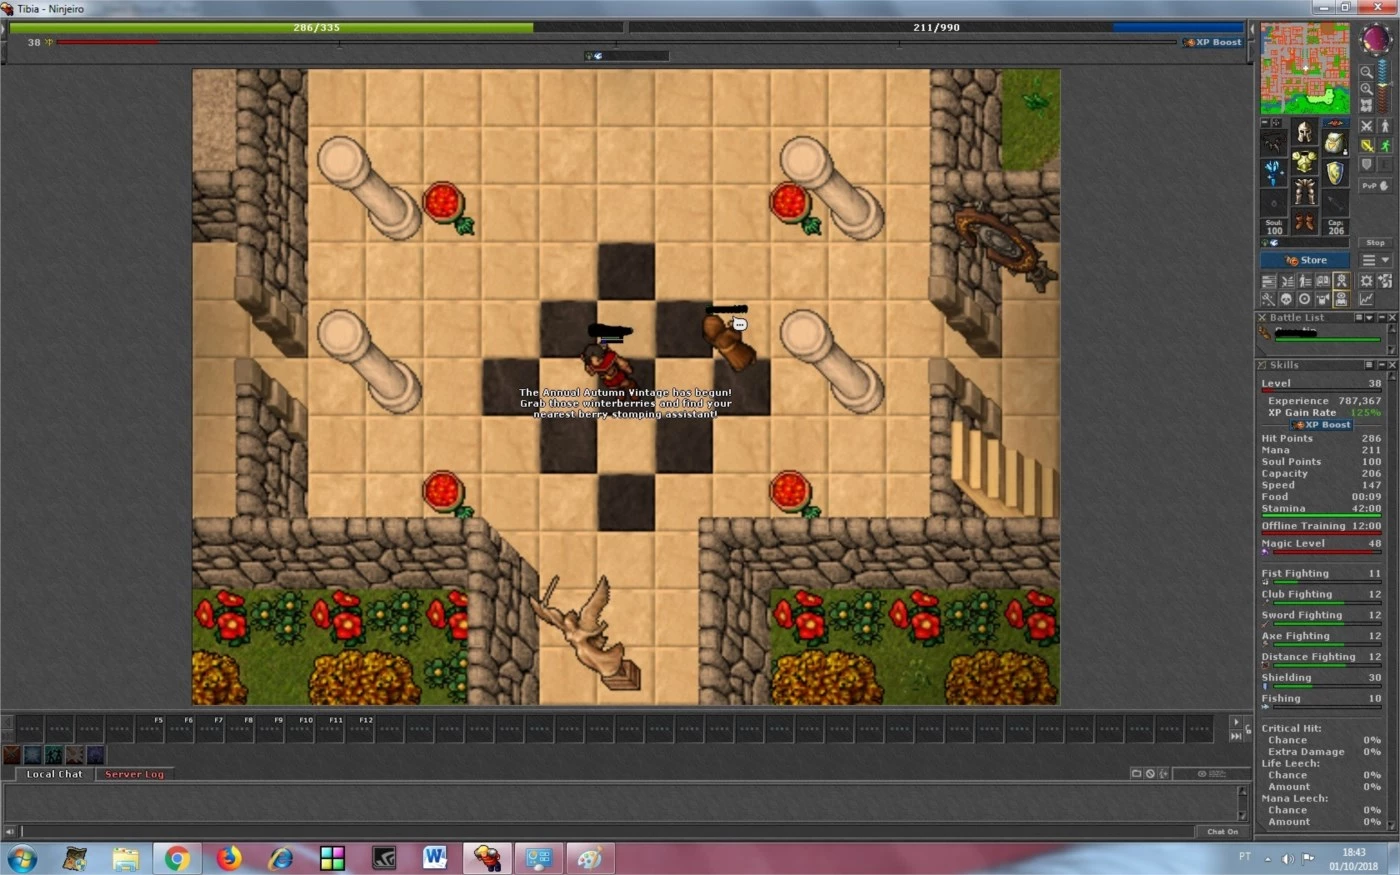Open the analytics chart icon
This screenshot has width=1400, height=875.
click(x=1366, y=299)
